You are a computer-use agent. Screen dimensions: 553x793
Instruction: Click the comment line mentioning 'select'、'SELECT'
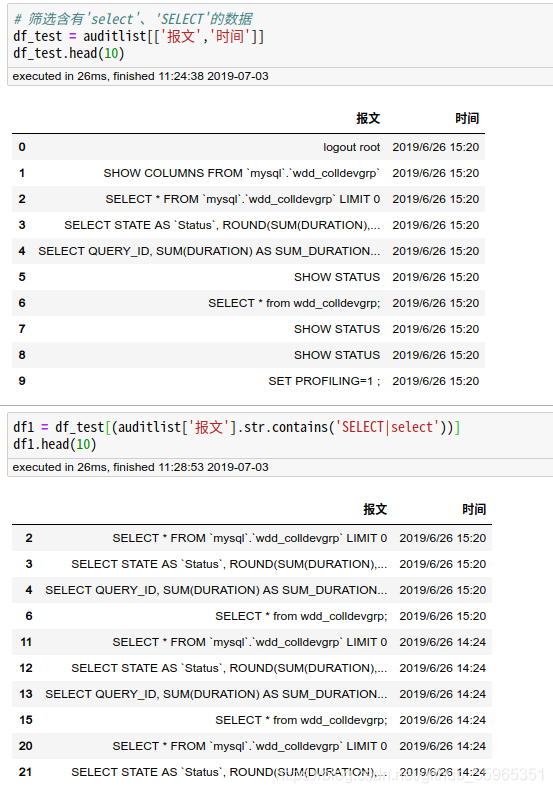tap(133, 19)
